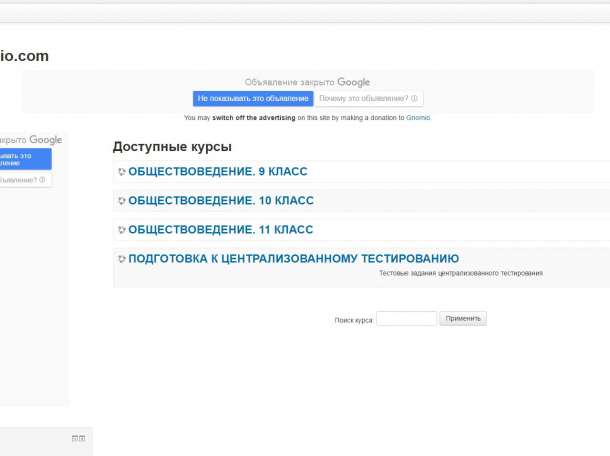
Task: Open the course ОБЩЕСТВОВЕДЕНИЕ. 10 КЛАСС
Action: point(221,201)
